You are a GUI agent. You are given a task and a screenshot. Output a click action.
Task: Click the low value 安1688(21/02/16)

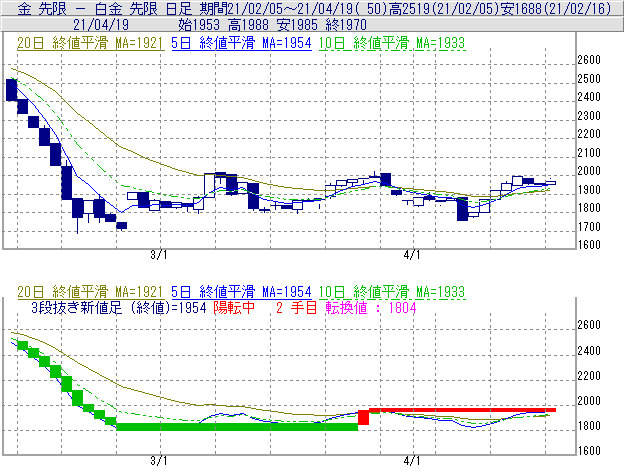[x=556, y=8]
